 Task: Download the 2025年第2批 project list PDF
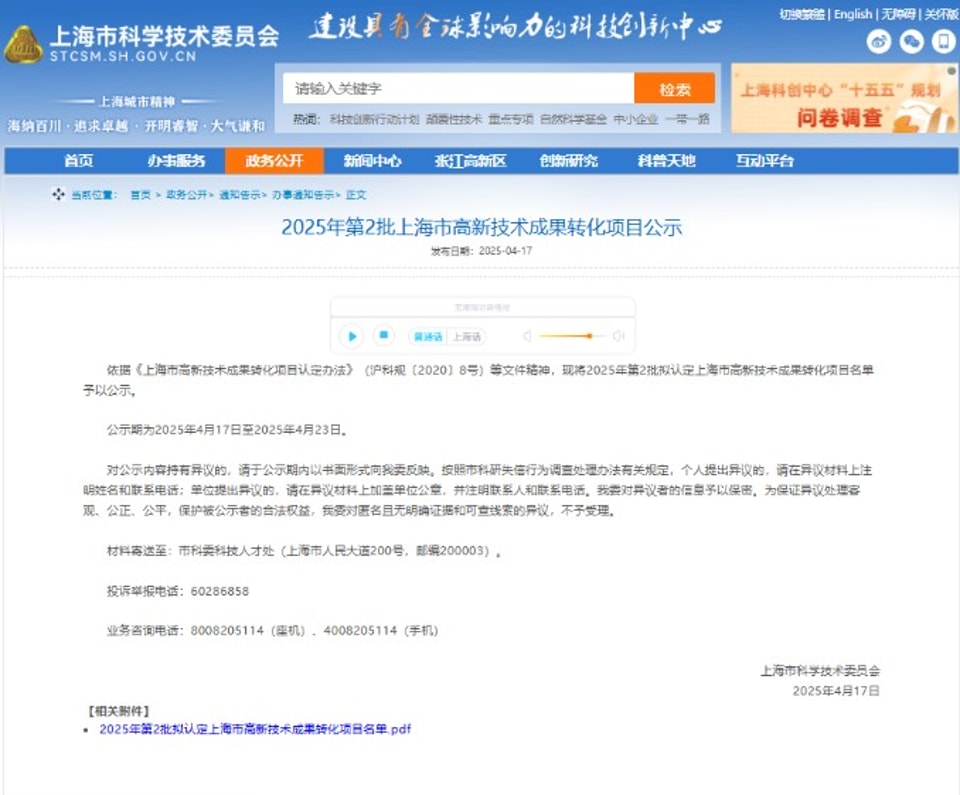(255, 729)
